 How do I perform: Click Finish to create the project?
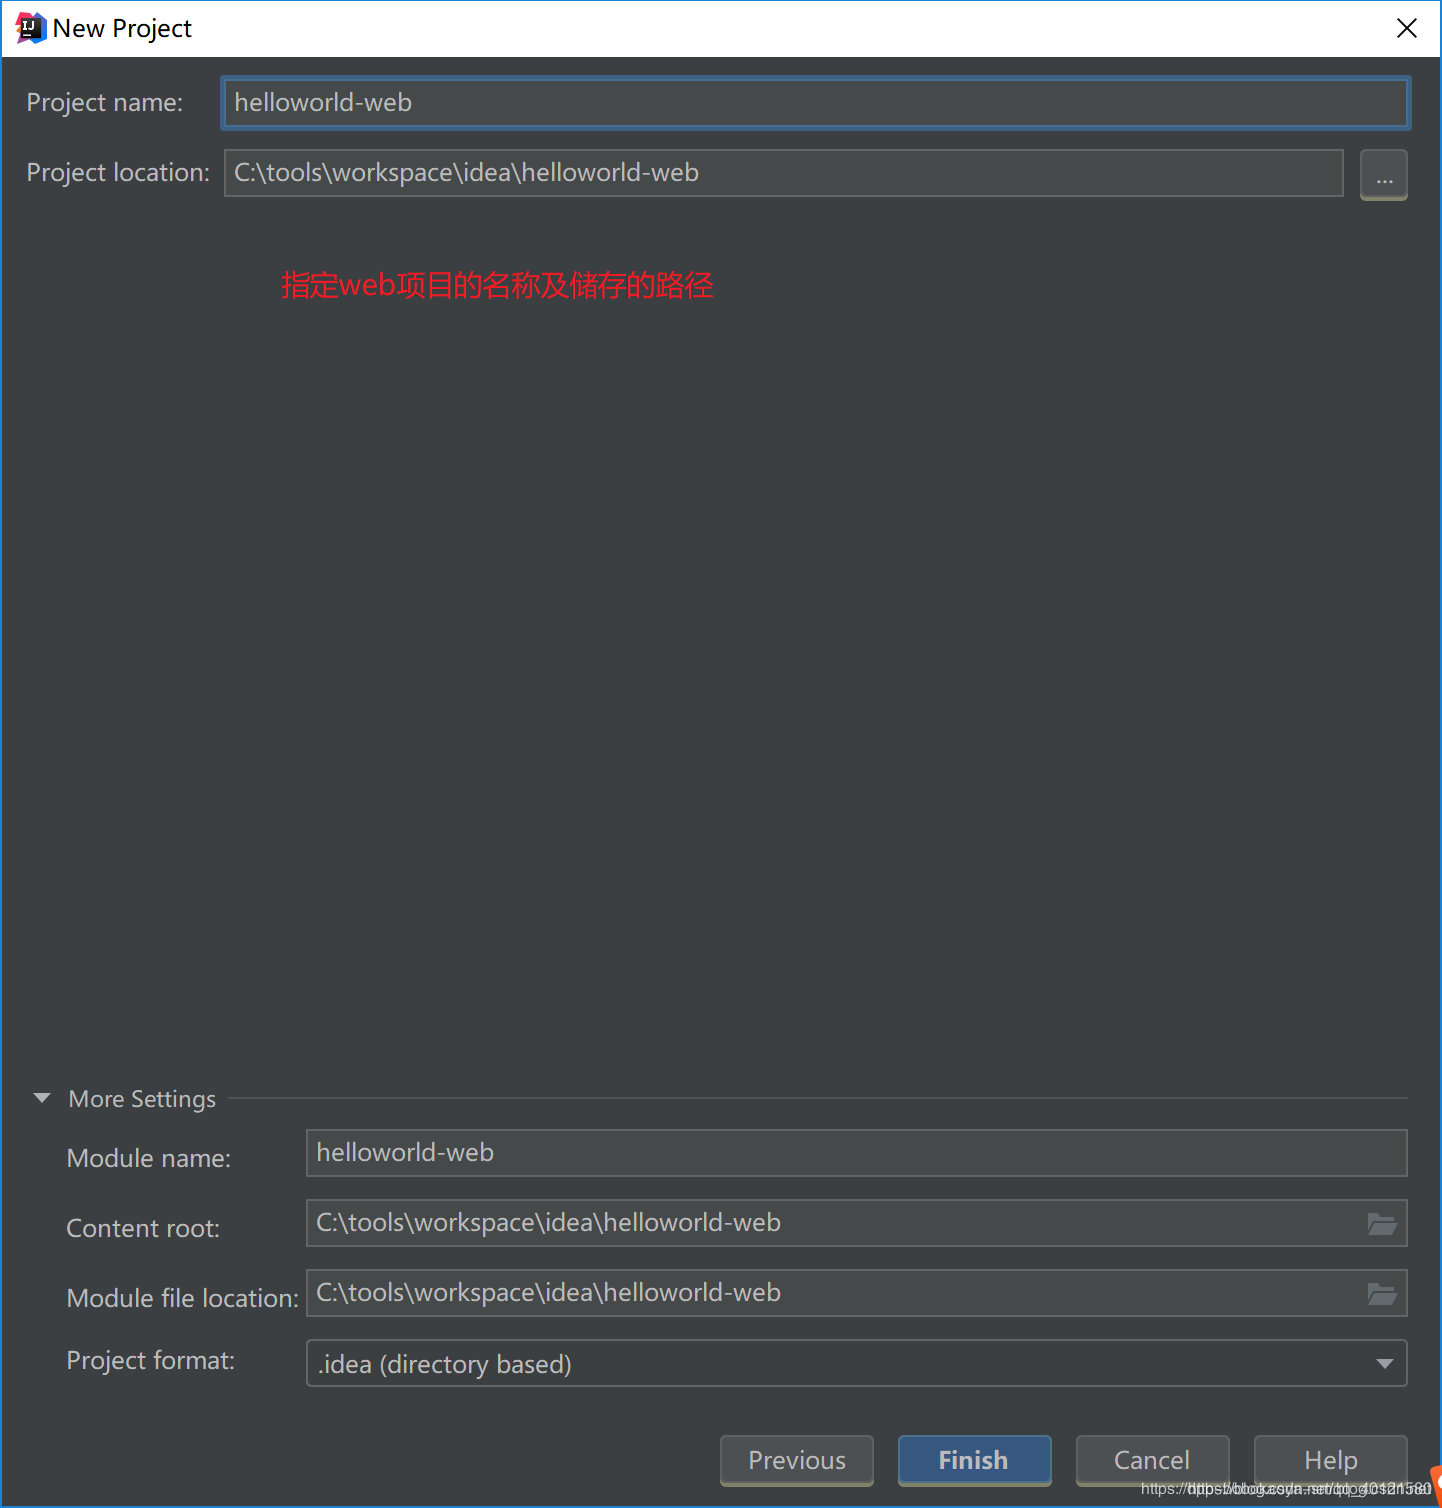pyautogui.click(x=975, y=1460)
